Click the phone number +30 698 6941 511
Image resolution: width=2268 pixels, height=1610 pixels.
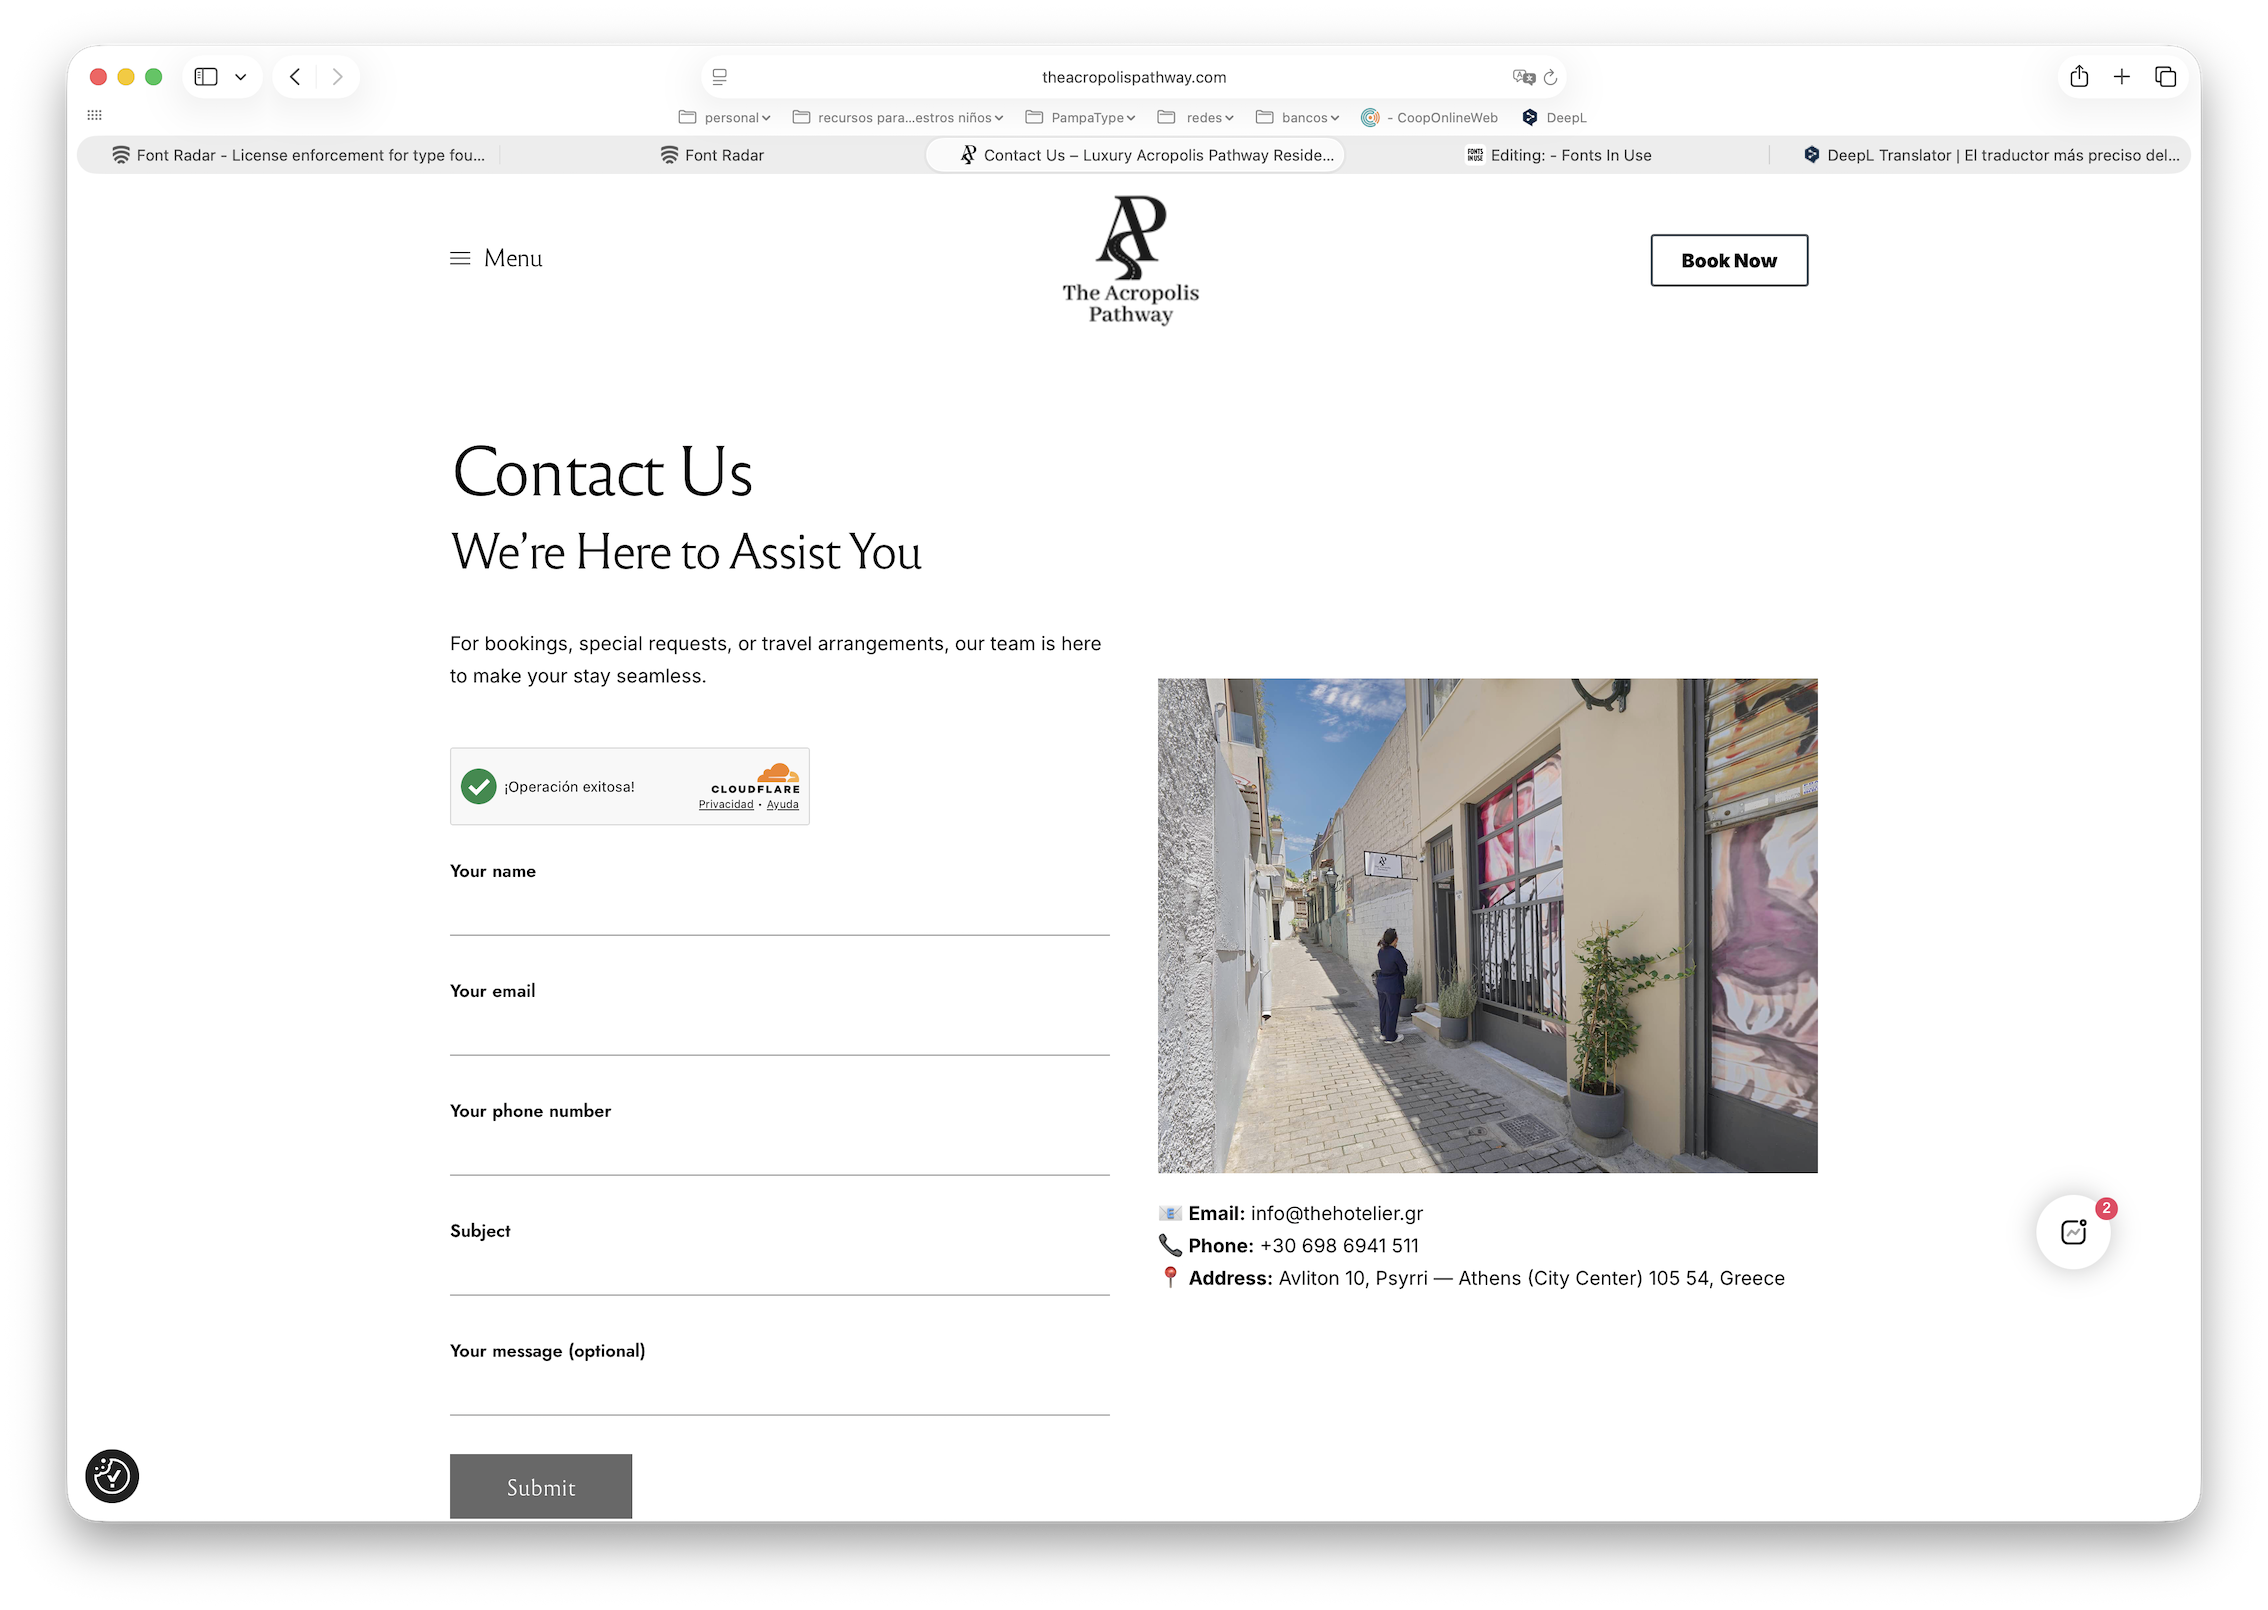coord(1339,1245)
